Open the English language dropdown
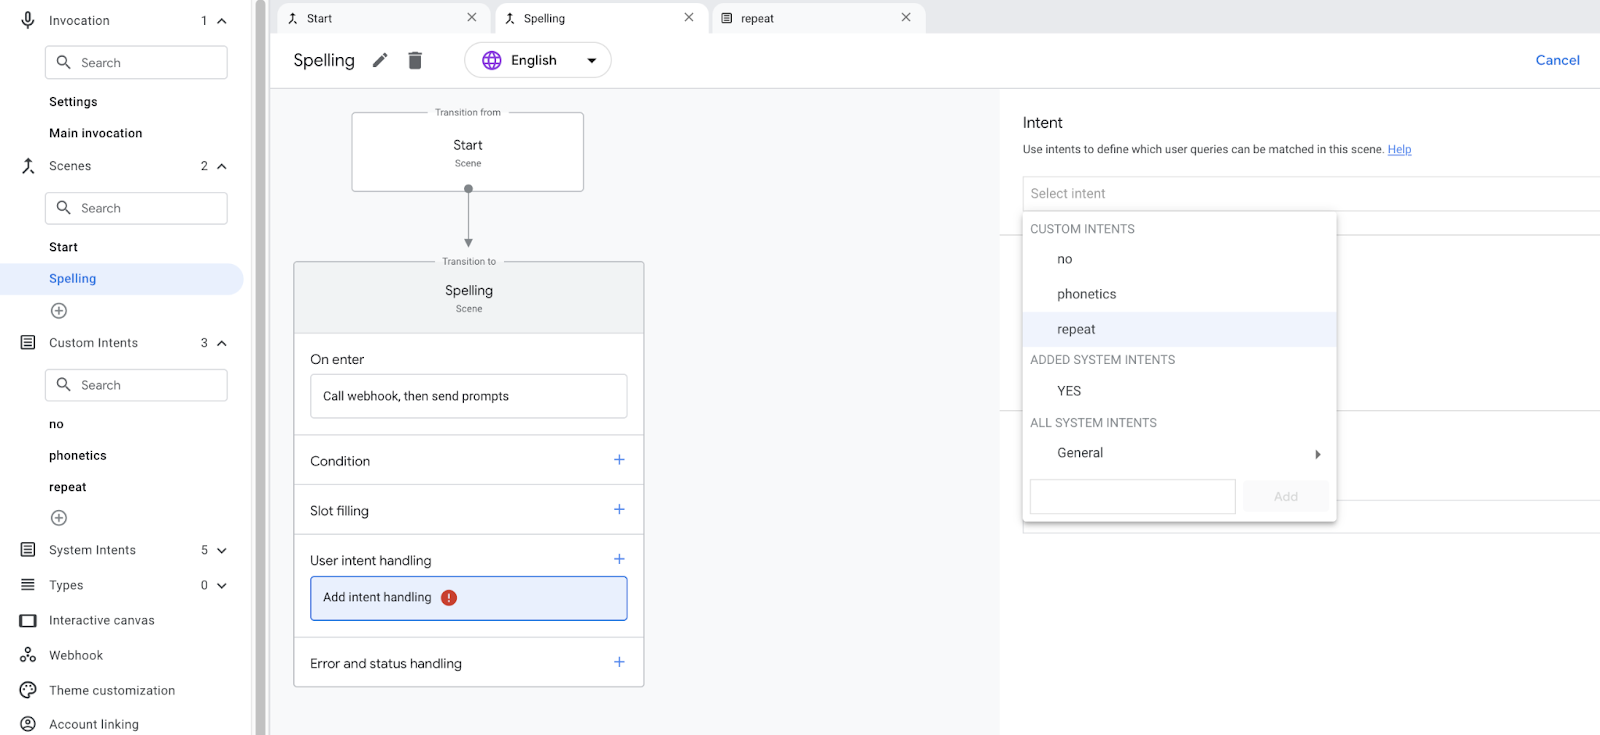 coord(538,61)
